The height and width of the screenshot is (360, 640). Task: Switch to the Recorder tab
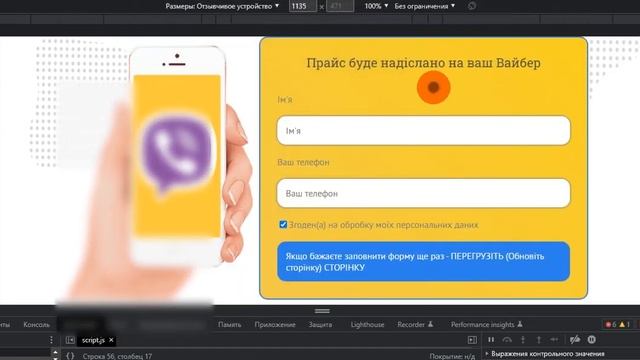pyautogui.click(x=415, y=324)
